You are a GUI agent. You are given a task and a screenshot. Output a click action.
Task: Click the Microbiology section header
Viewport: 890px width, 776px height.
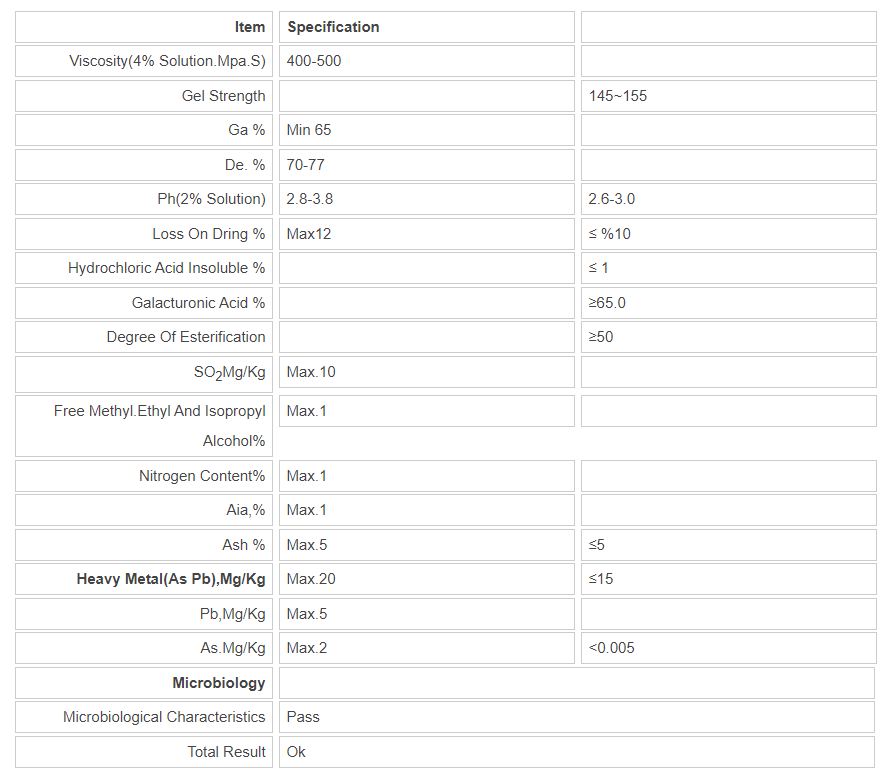(x=219, y=683)
